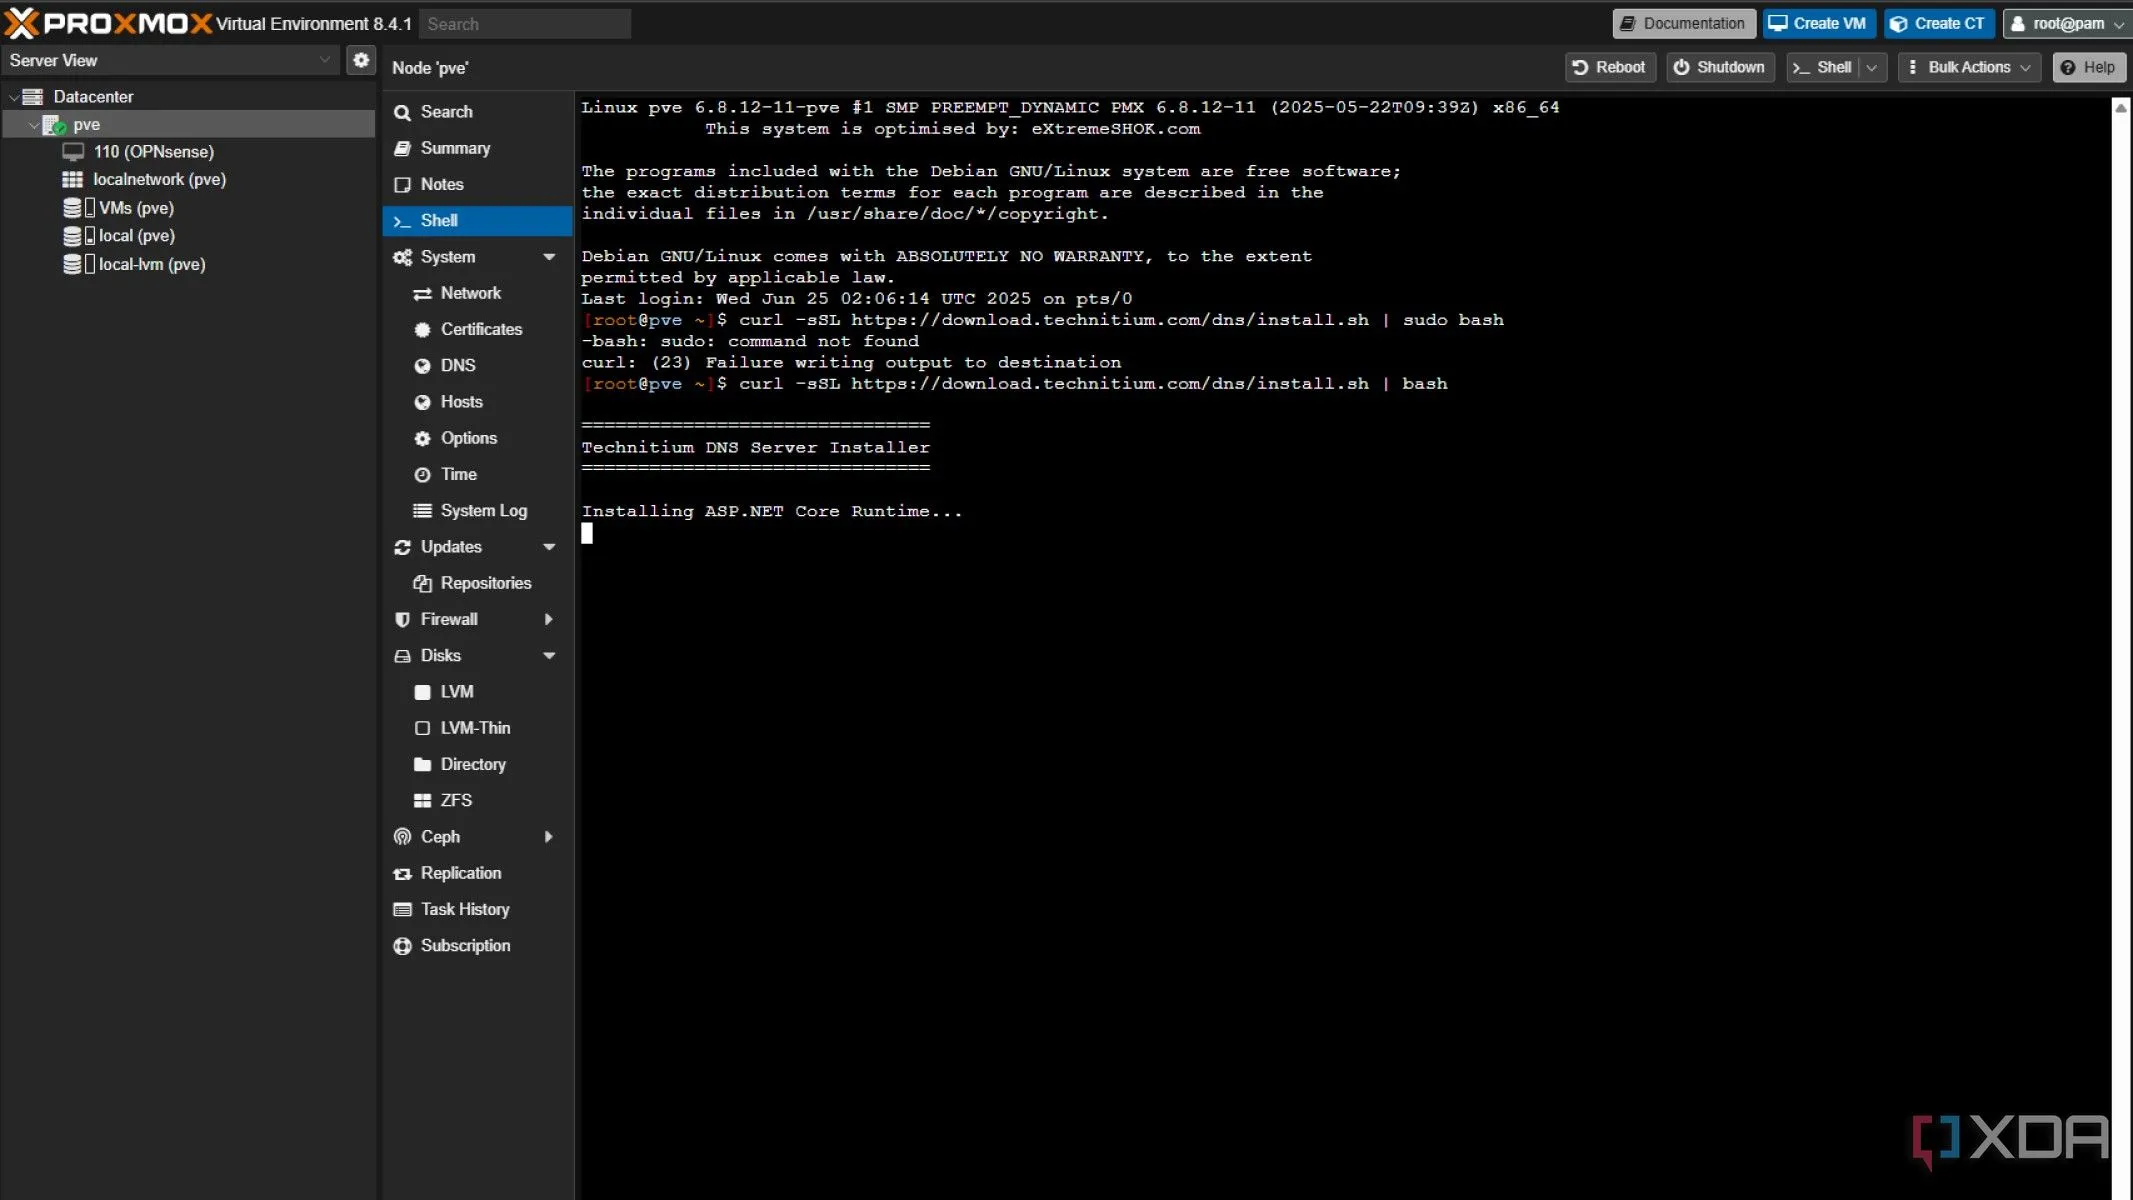Image resolution: width=2133 pixels, height=1200 pixels.
Task: Click the Reboot button
Action: pos(1609,67)
